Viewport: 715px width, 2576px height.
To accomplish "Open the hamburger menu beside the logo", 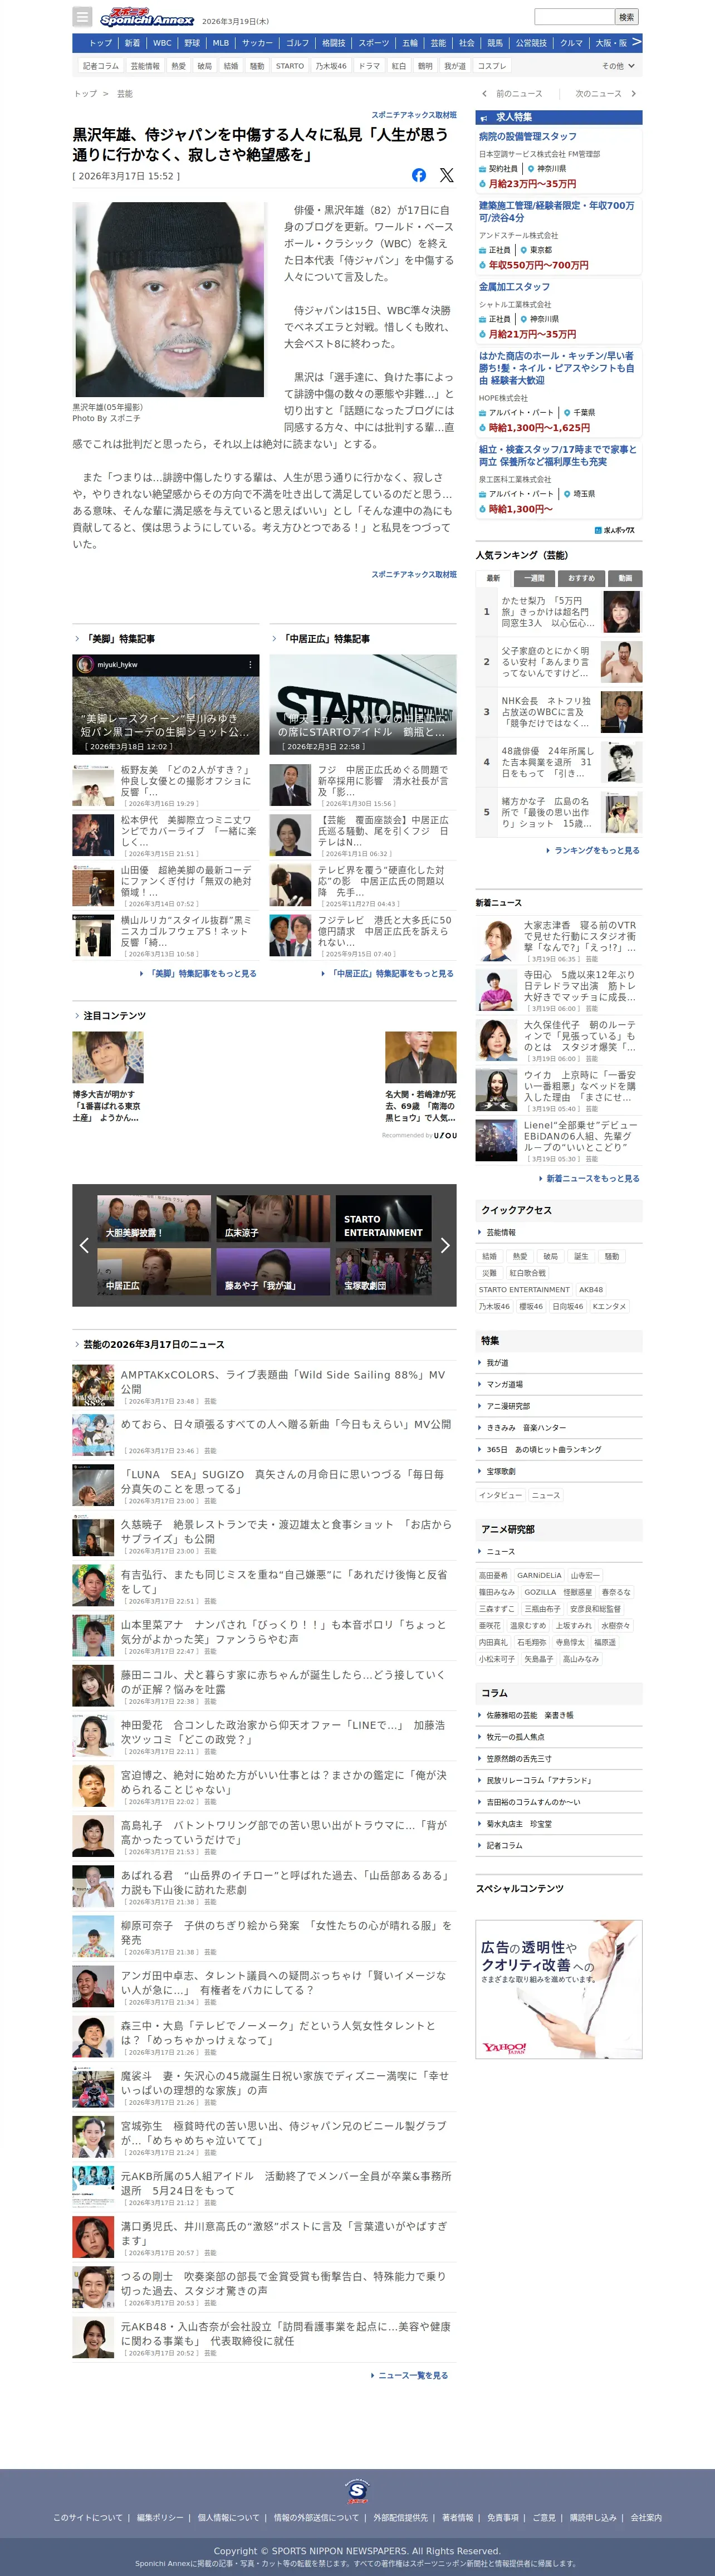I will coord(83,17).
